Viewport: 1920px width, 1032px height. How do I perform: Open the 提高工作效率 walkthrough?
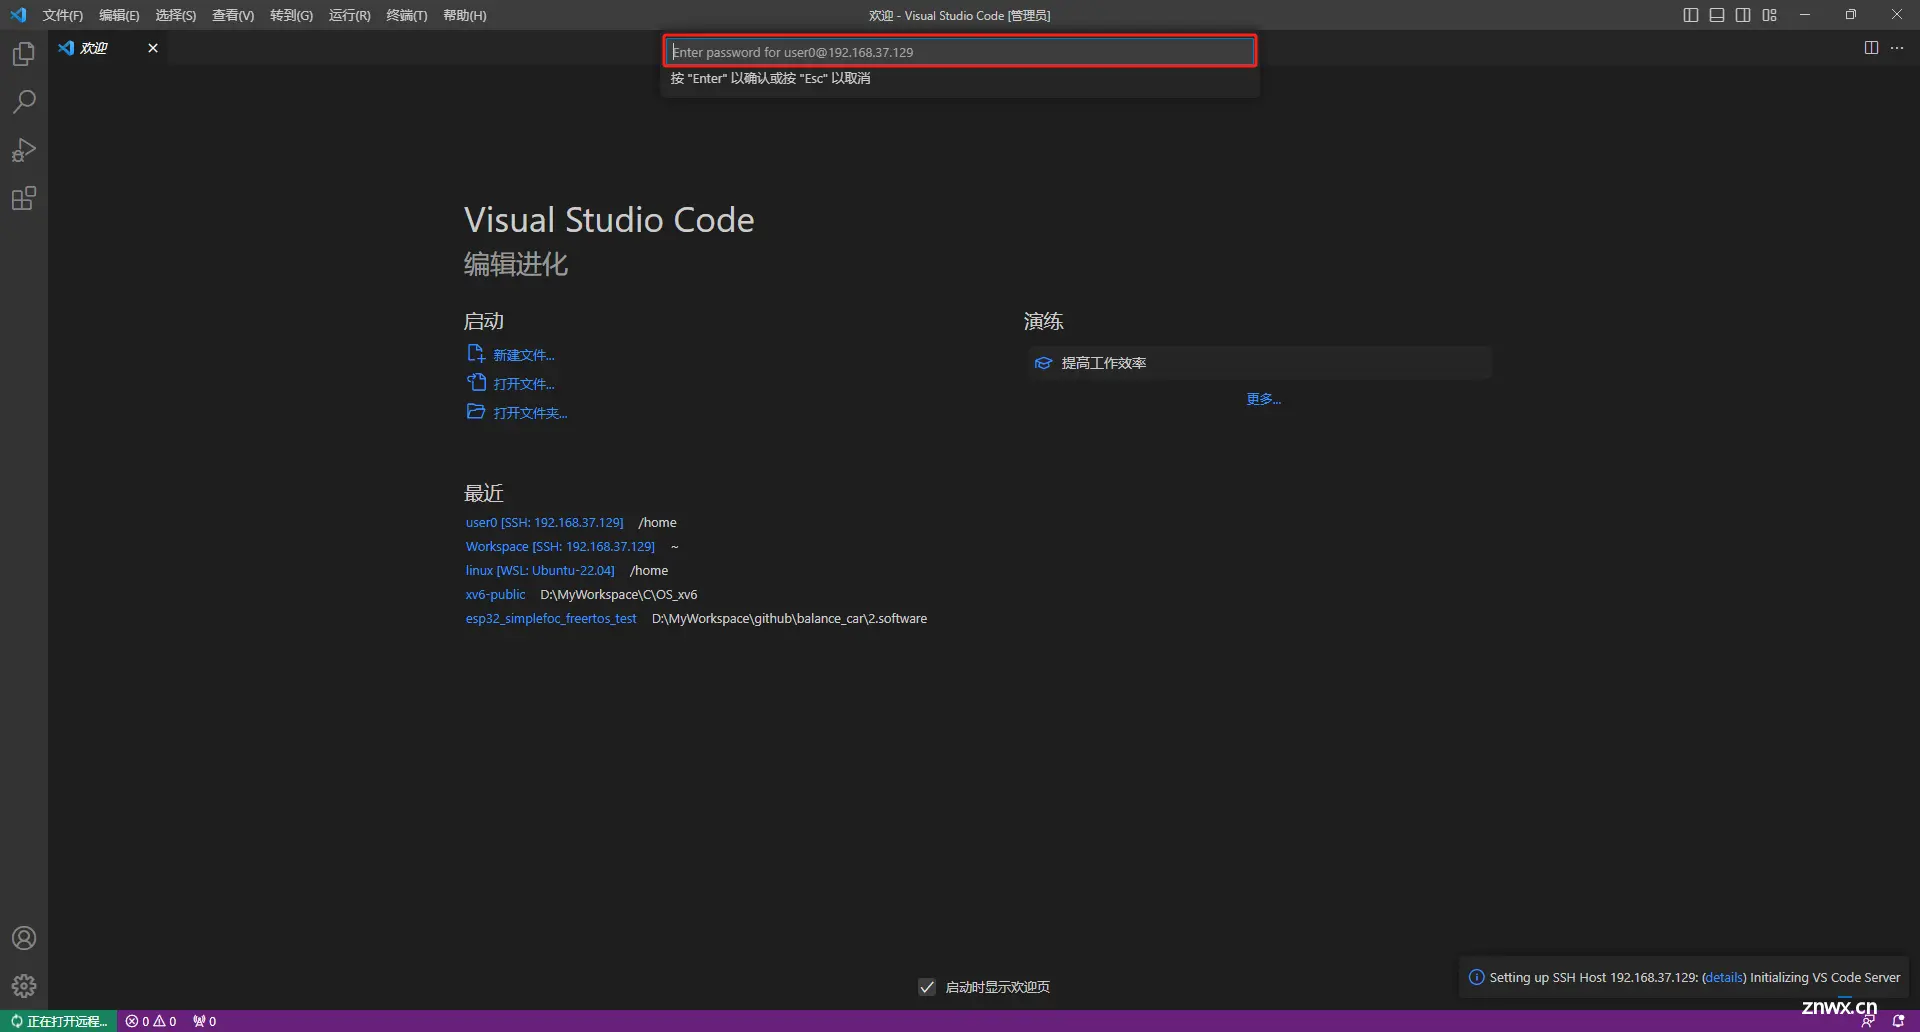pos(1259,363)
